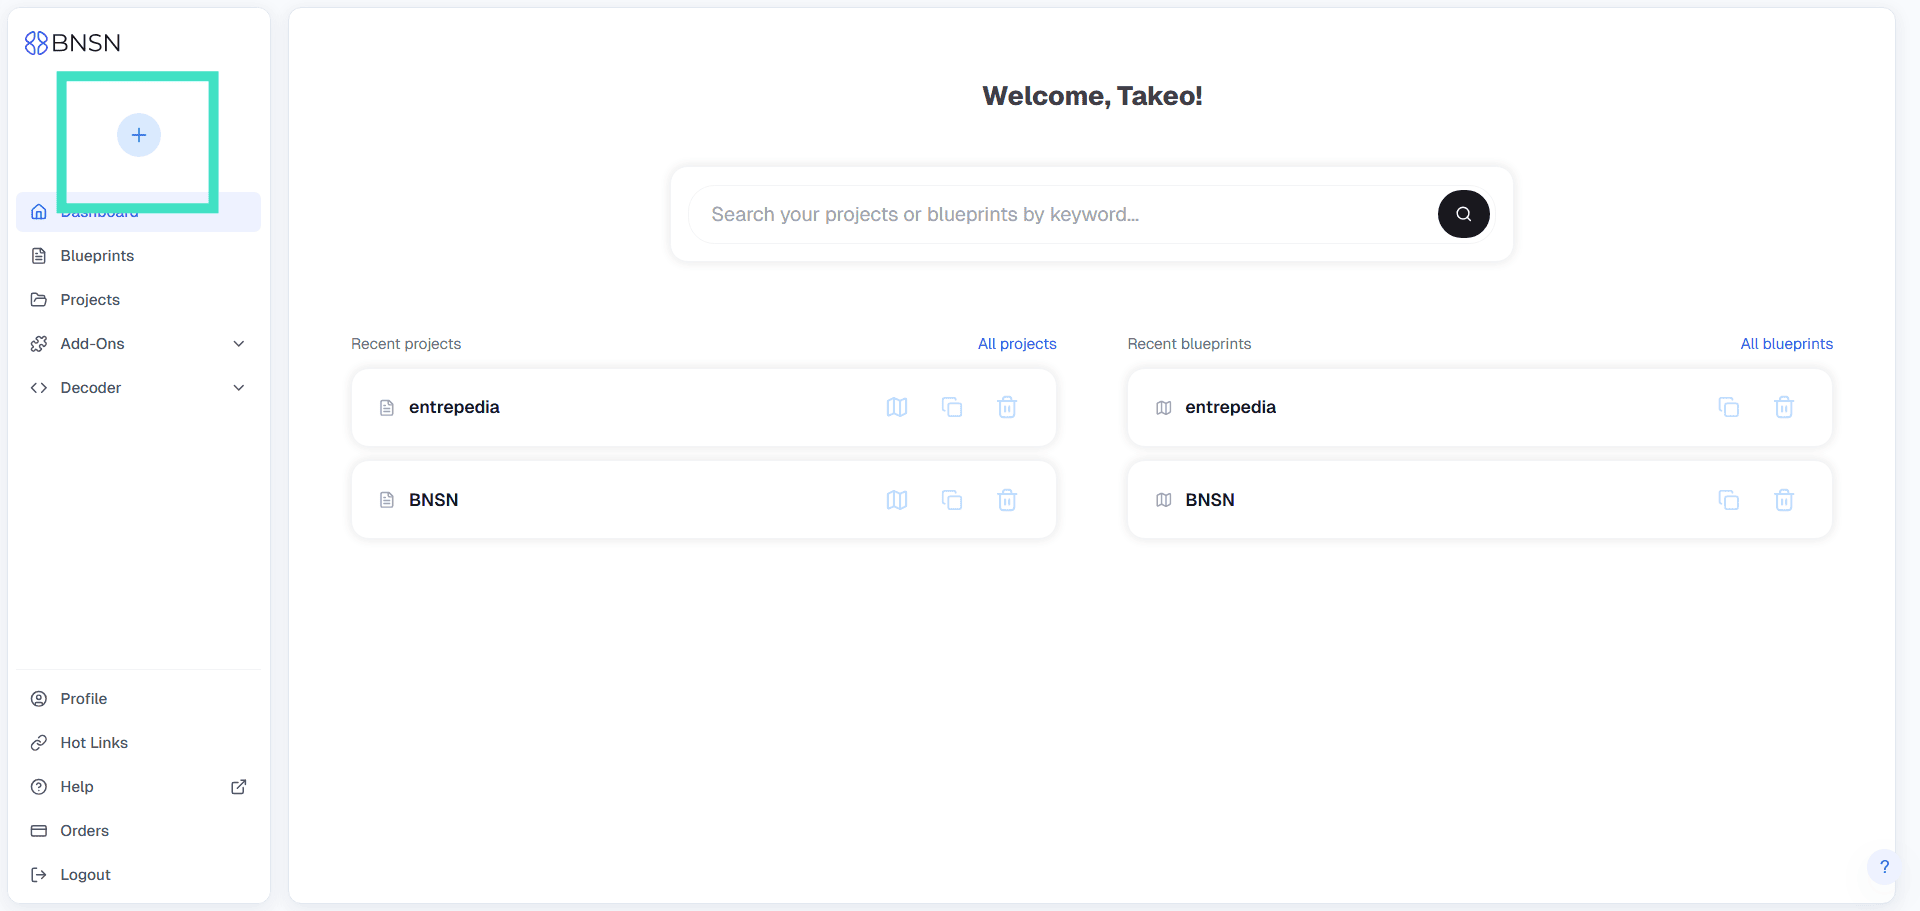
Task: Click the All blueprints link
Action: pos(1786,344)
